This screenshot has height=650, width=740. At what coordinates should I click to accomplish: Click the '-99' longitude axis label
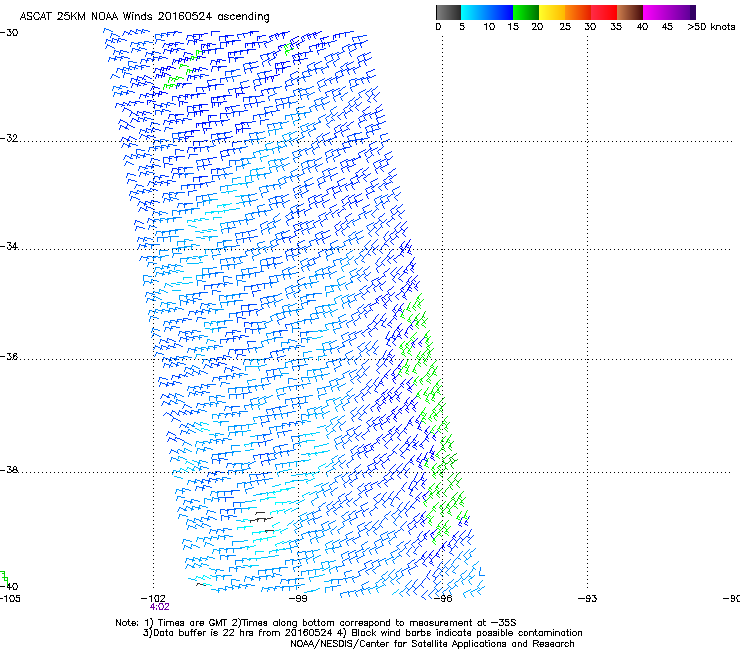(298, 599)
